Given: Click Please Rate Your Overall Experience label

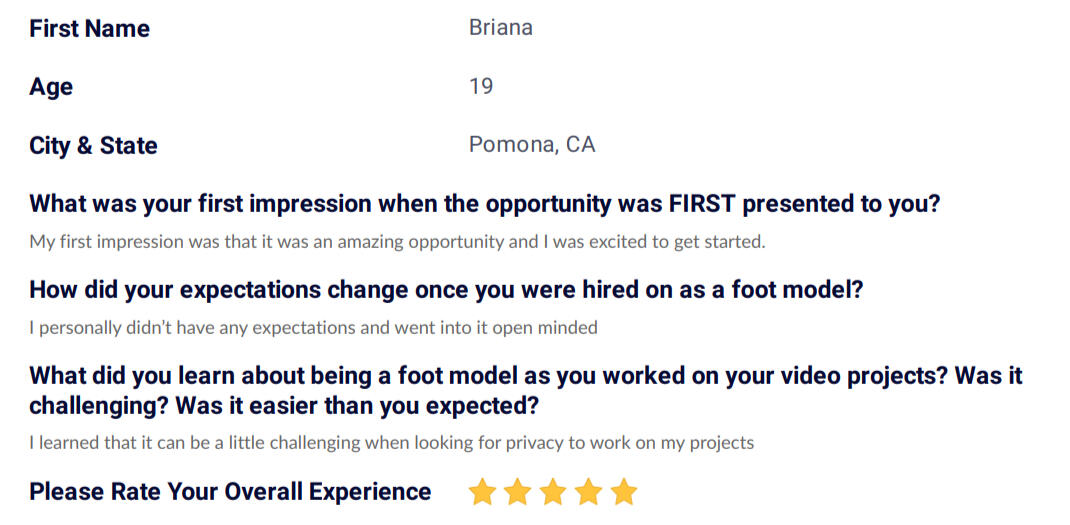Looking at the screenshot, I should [230, 492].
